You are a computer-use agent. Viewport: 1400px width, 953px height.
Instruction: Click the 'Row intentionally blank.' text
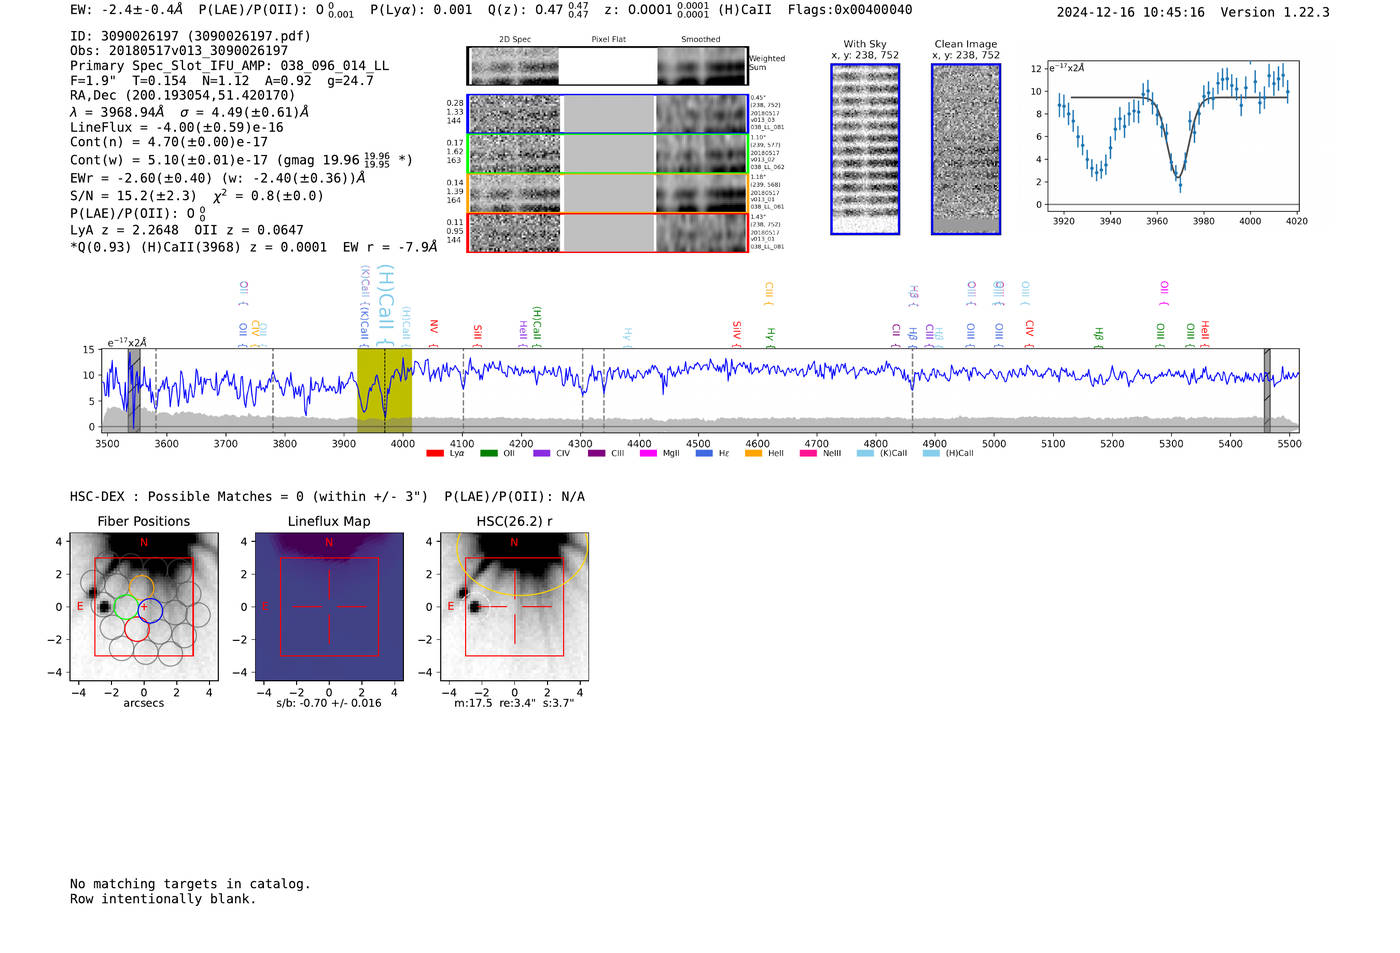click(163, 899)
